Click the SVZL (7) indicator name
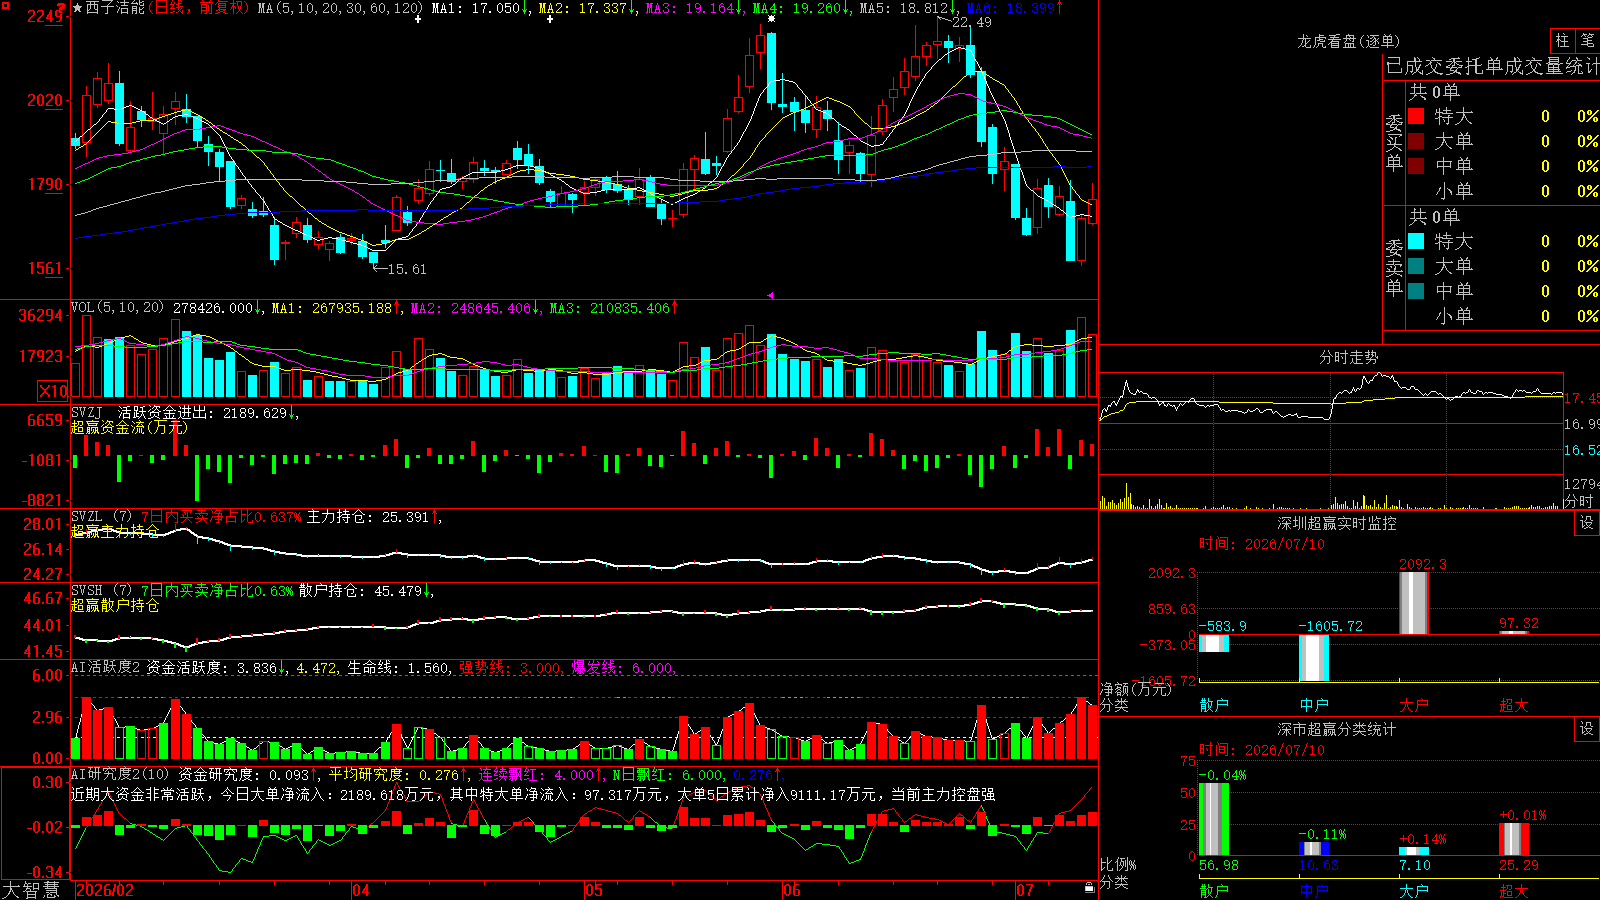The image size is (1600, 900). pyautogui.click(x=101, y=517)
